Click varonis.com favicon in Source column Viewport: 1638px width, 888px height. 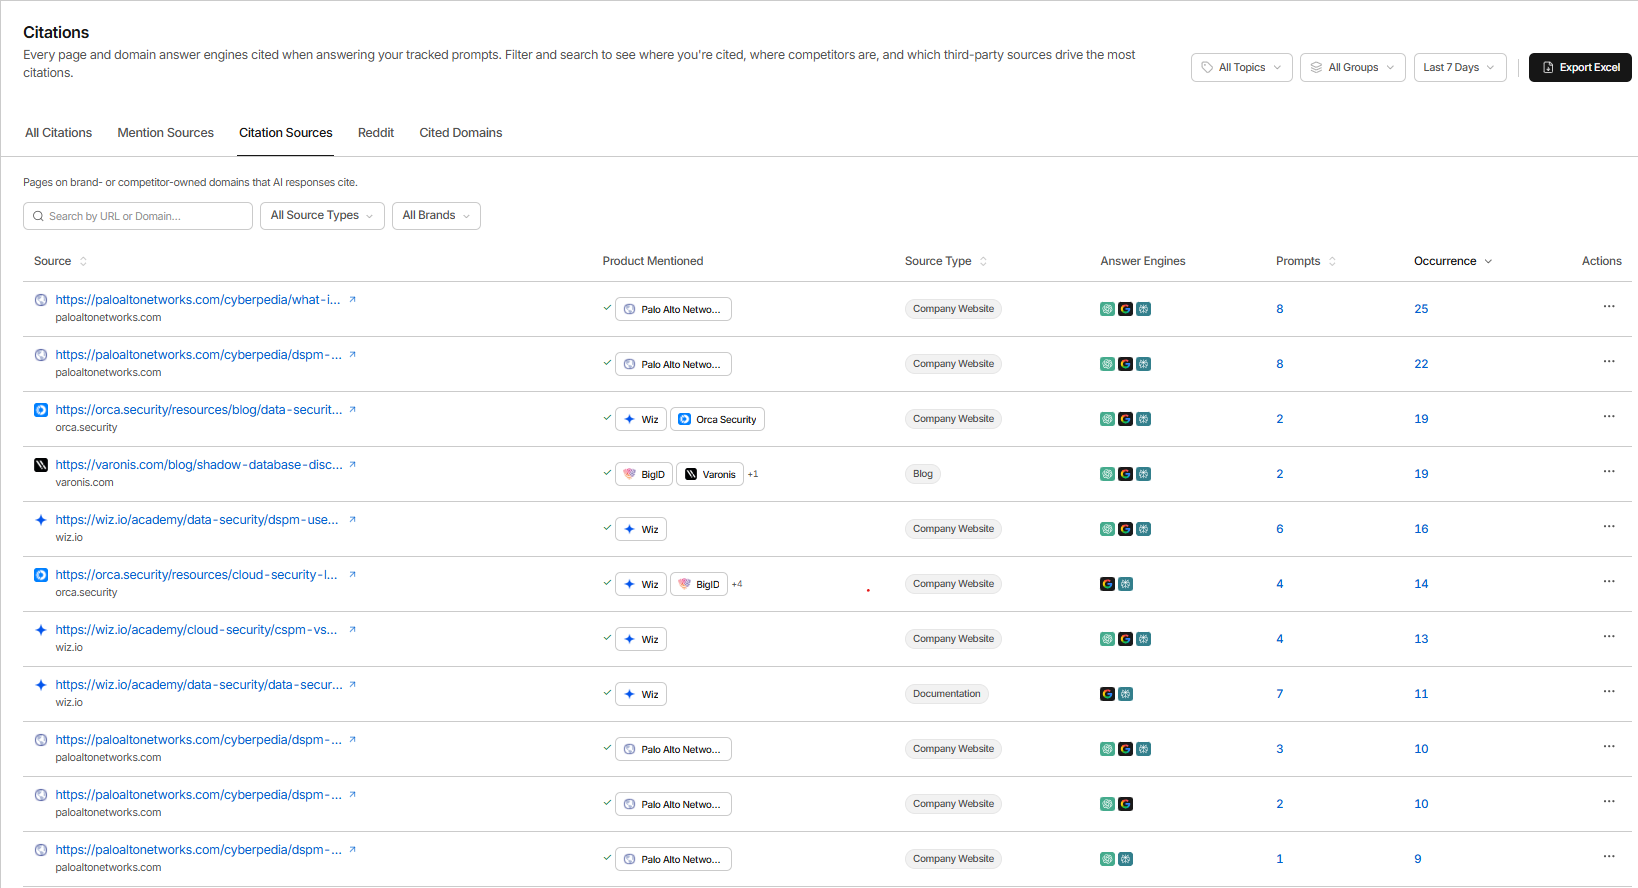(41, 465)
